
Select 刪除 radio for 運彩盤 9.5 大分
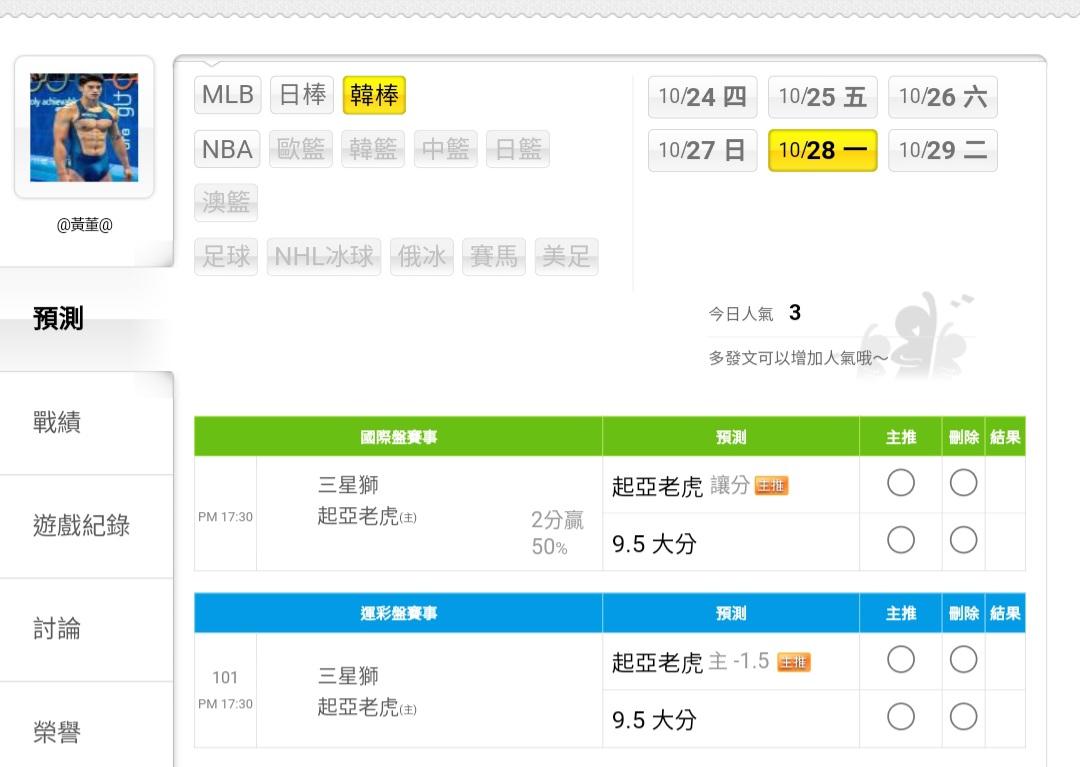[963, 717]
